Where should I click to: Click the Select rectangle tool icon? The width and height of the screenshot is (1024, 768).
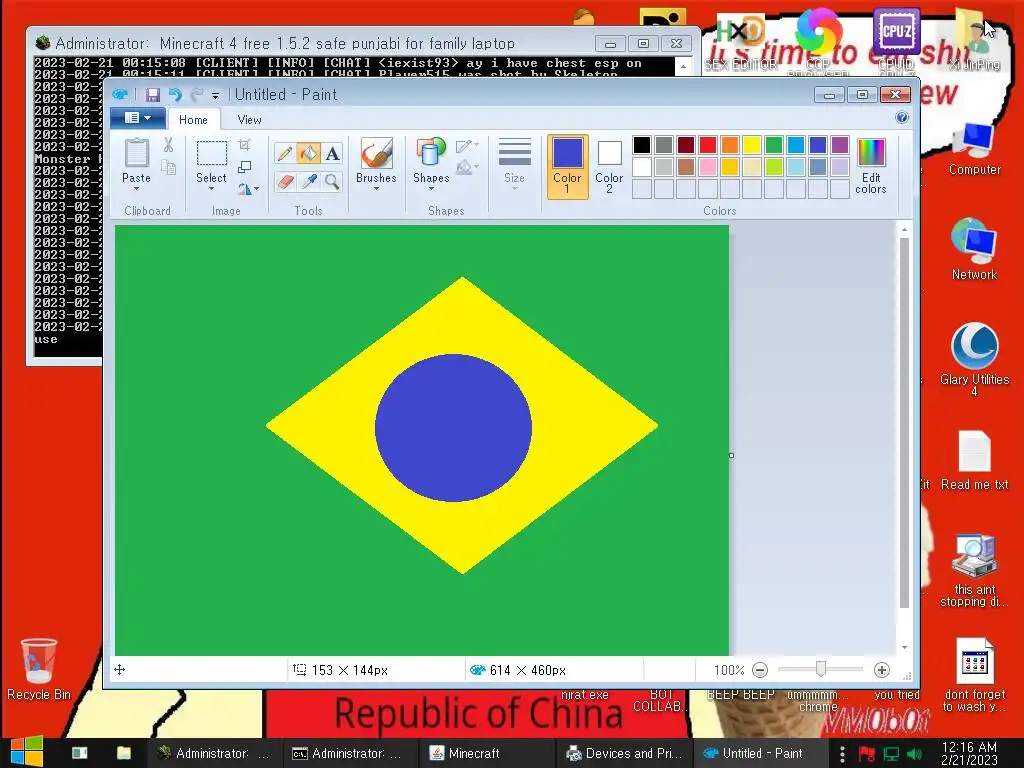pyautogui.click(x=212, y=153)
